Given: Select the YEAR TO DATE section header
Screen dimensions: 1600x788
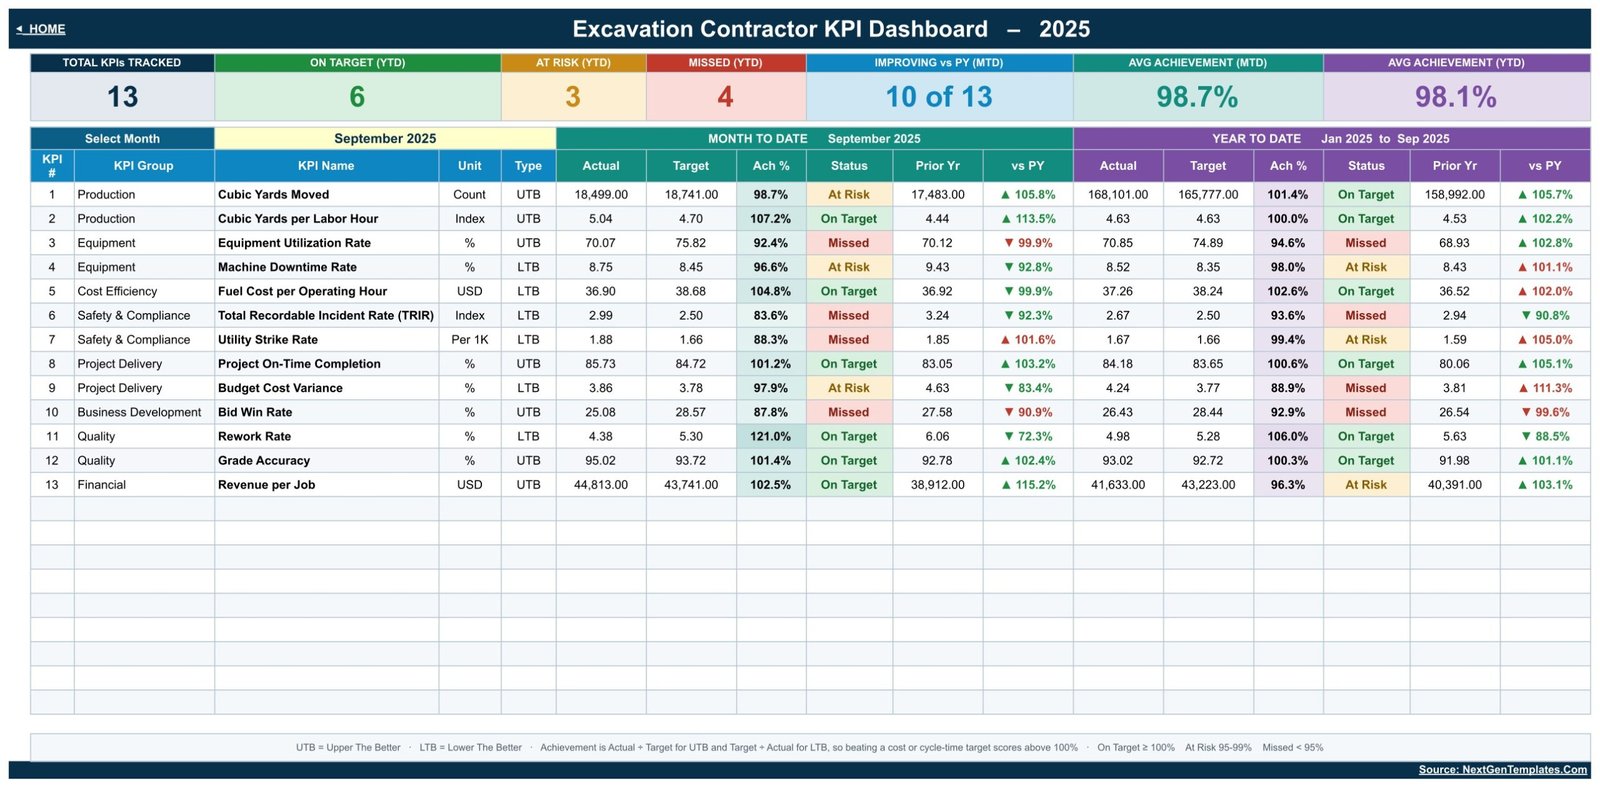Looking at the screenshot, I should pyautogui.click(x=1331, y=138).
